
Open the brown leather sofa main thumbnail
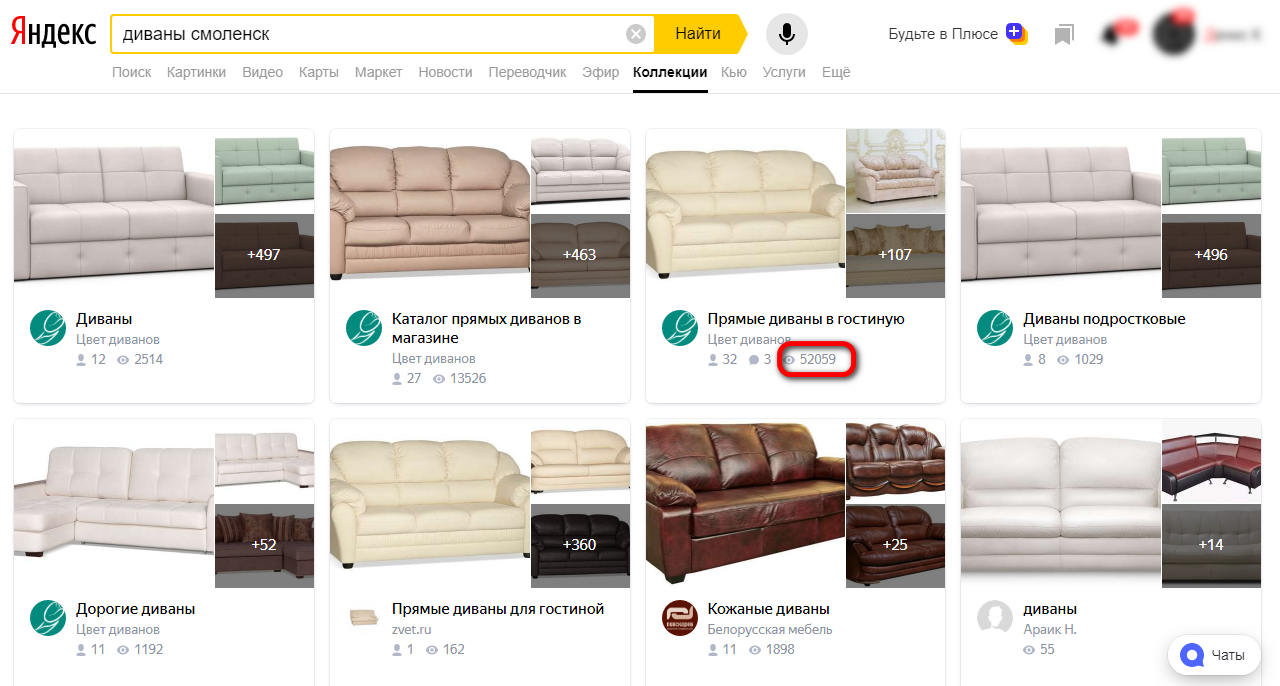[x=745, y=503]
